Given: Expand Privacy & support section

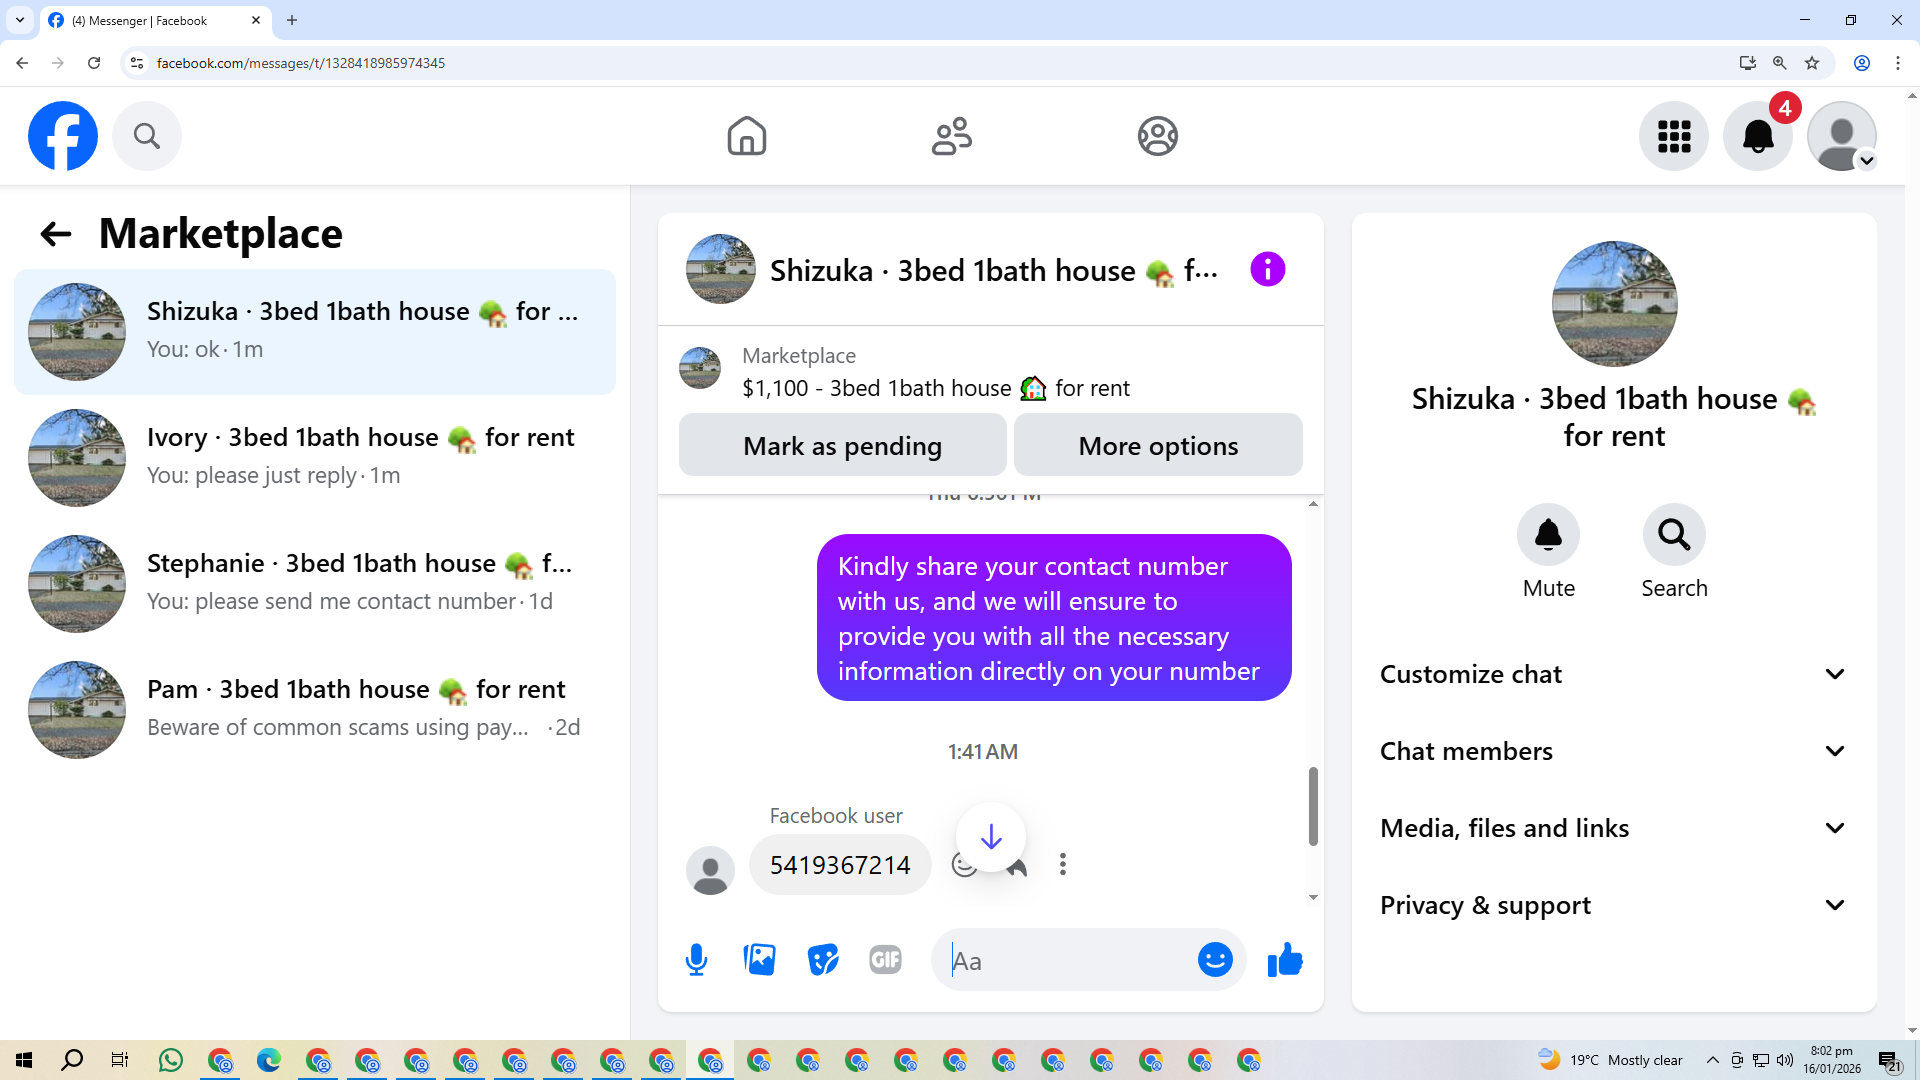Looking at the screenshot, I should click(1613, 905).
